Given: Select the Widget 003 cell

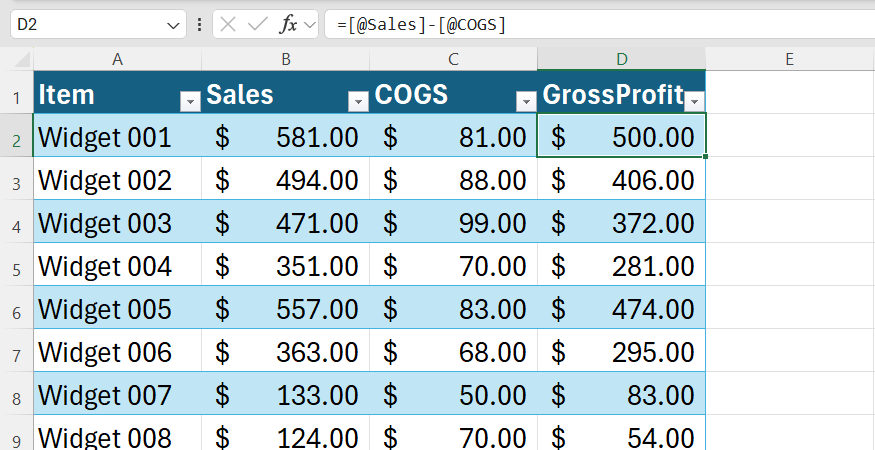Looking at the screenshot, I should [x=117, y=222].
